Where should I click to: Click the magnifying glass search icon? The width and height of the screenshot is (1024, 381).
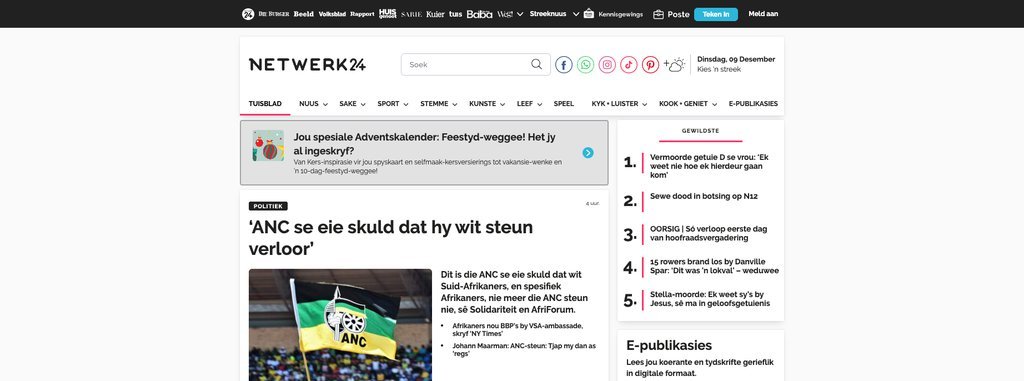(536, 64)
